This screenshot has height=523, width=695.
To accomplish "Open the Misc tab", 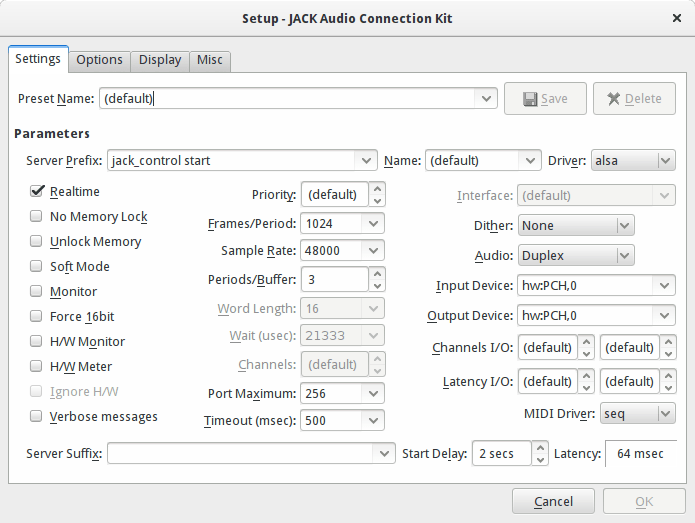I will 210,60.
